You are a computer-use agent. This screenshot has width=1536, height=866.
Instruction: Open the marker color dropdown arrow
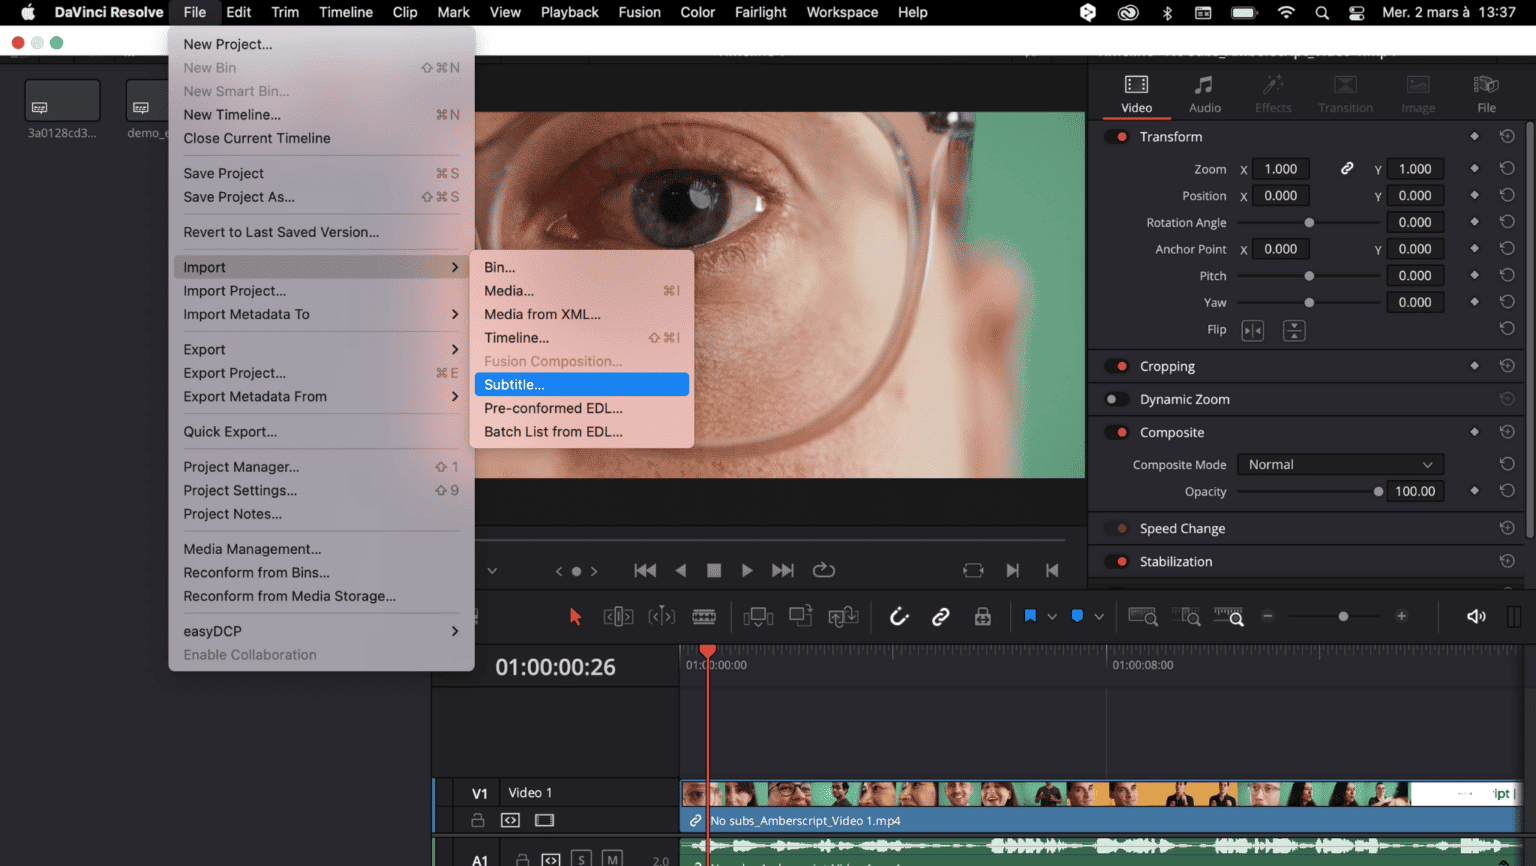pyautogui.click(x=1099, y=616)
